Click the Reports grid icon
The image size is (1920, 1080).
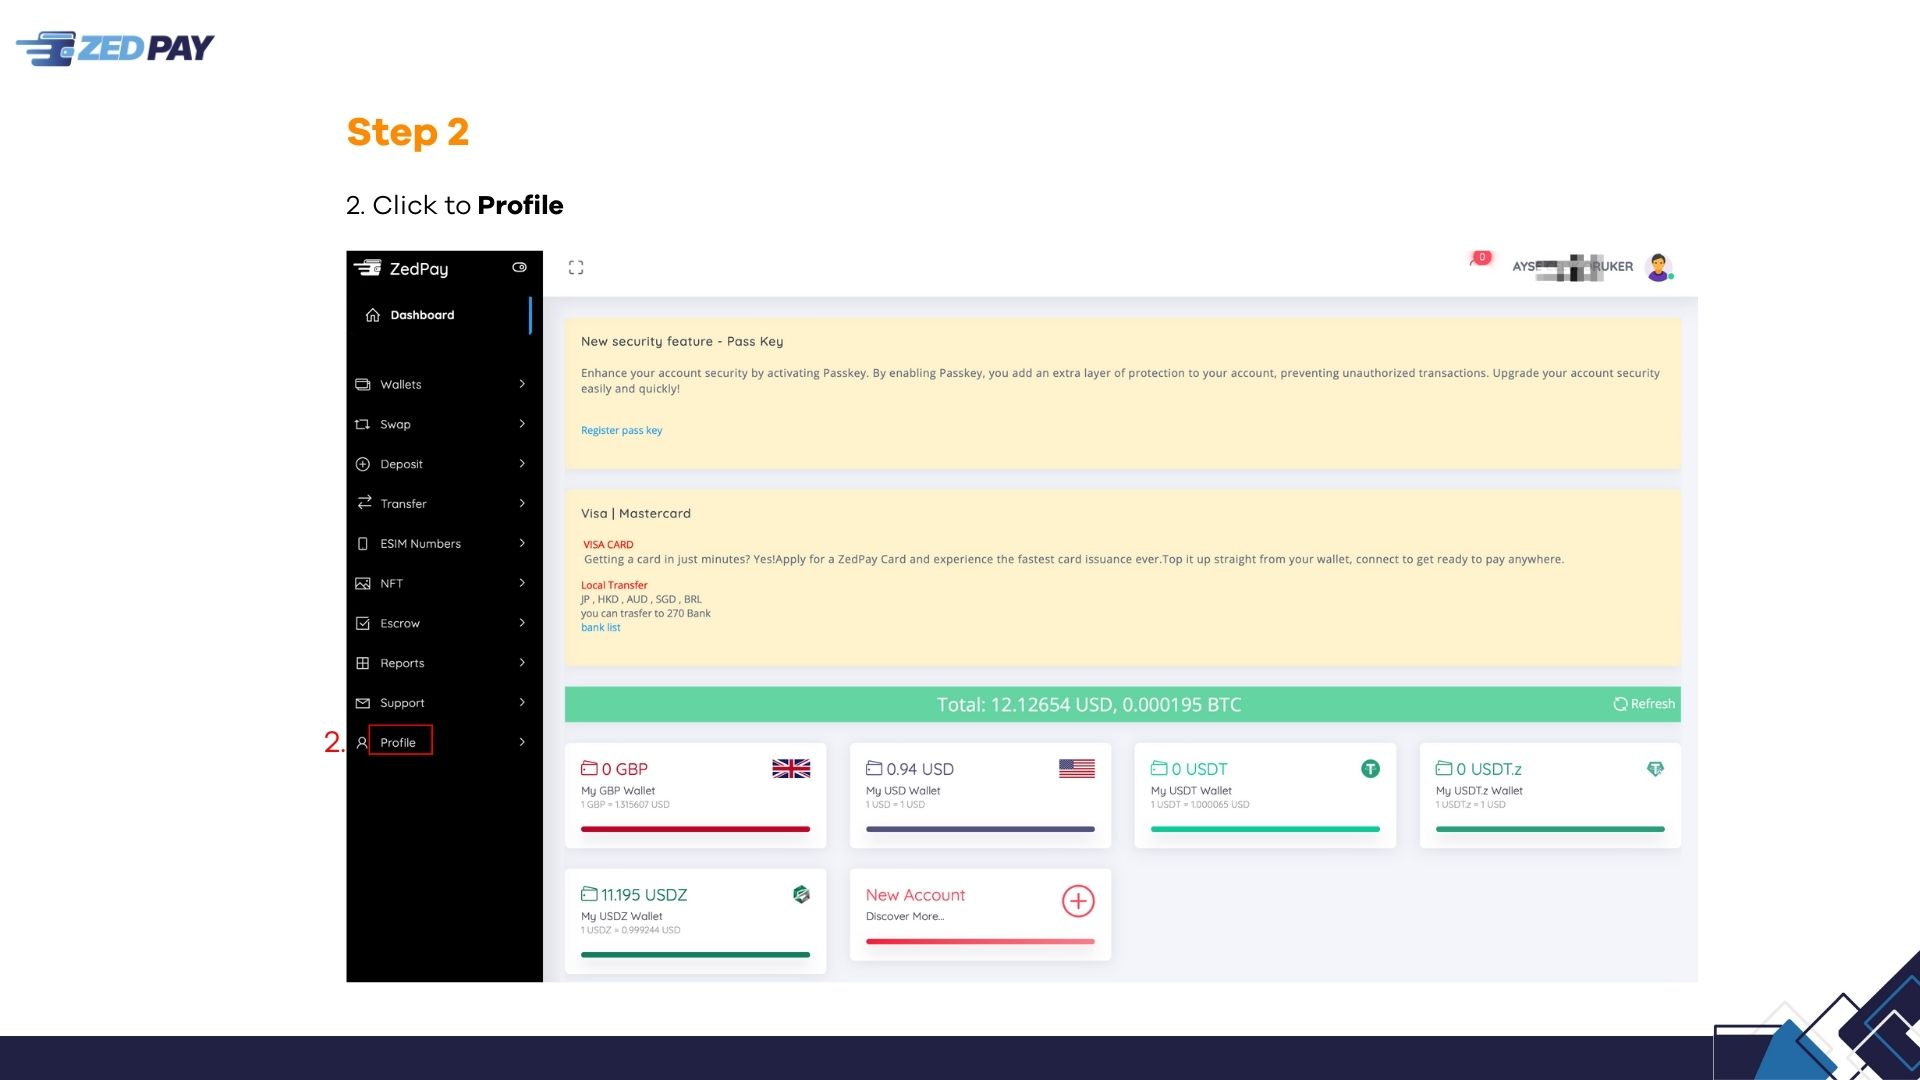(x=363, y=663)
